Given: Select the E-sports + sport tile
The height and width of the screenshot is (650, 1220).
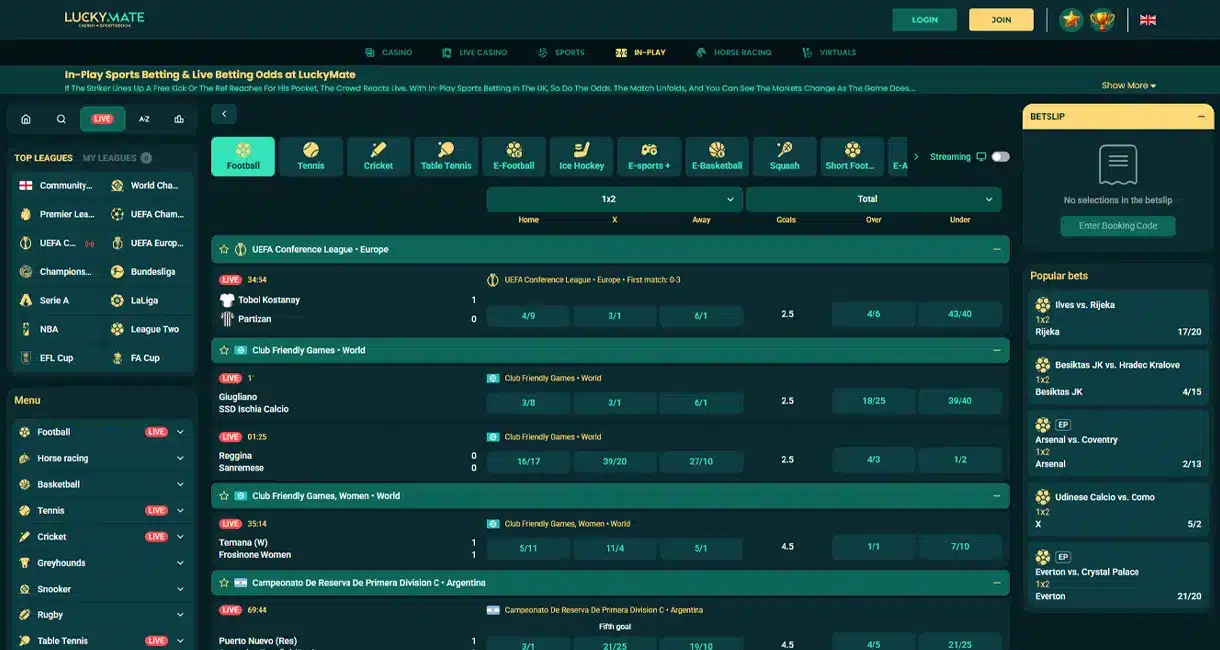Looking at the screenshot, I should (x=649, y=156).
